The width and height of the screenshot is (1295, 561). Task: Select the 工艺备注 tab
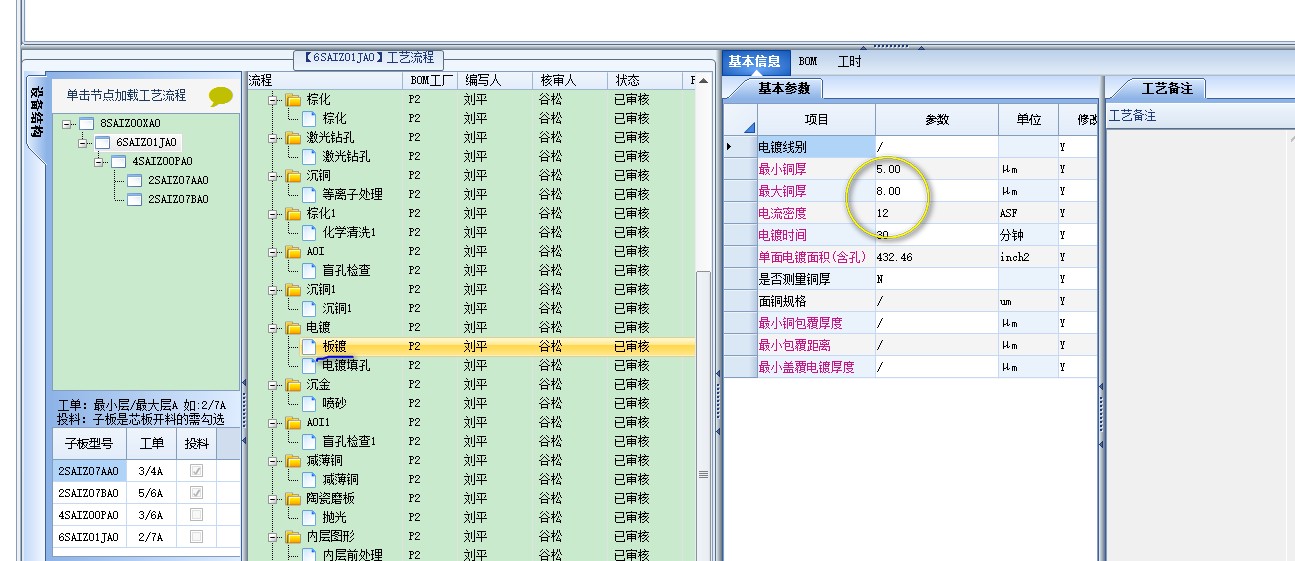[x=1167, y=88]
